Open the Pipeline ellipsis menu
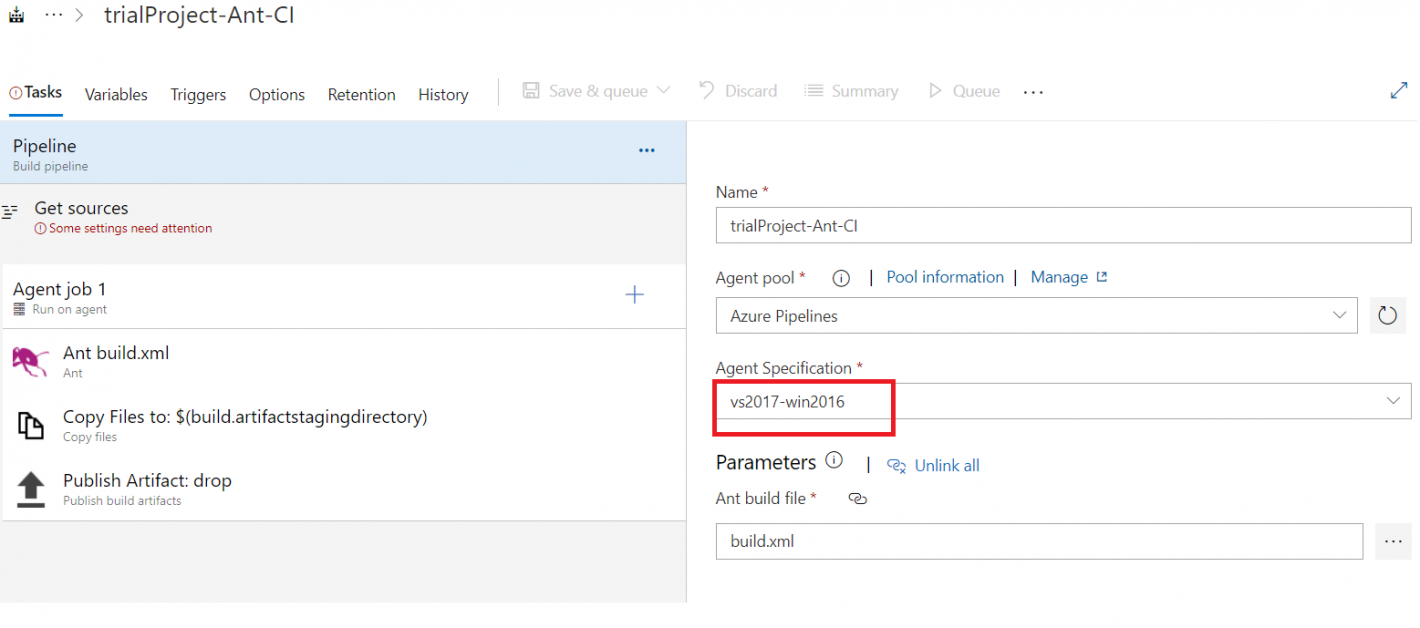The image size is (1420, 628). pos(646,150)
